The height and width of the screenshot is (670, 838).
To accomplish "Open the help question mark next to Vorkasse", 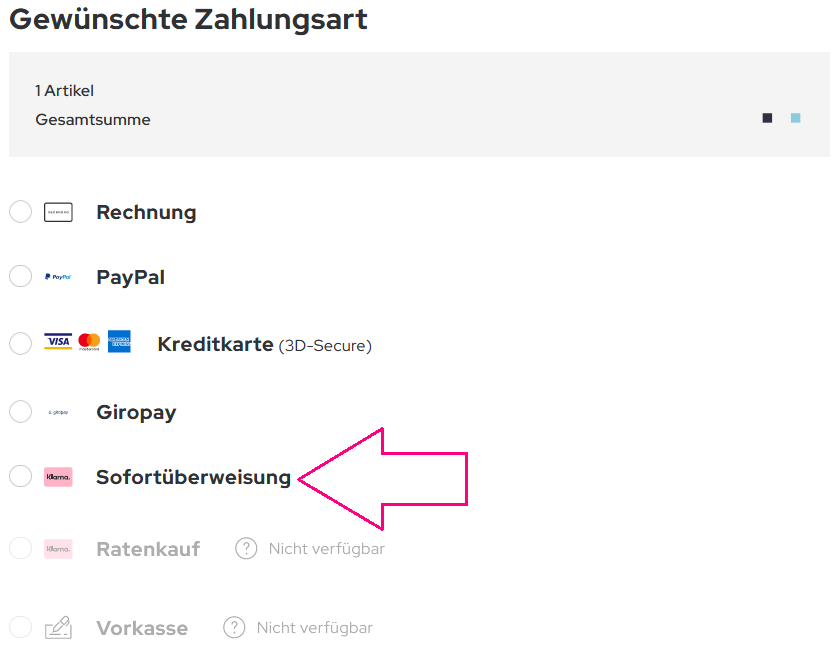I will pos(234,628).
